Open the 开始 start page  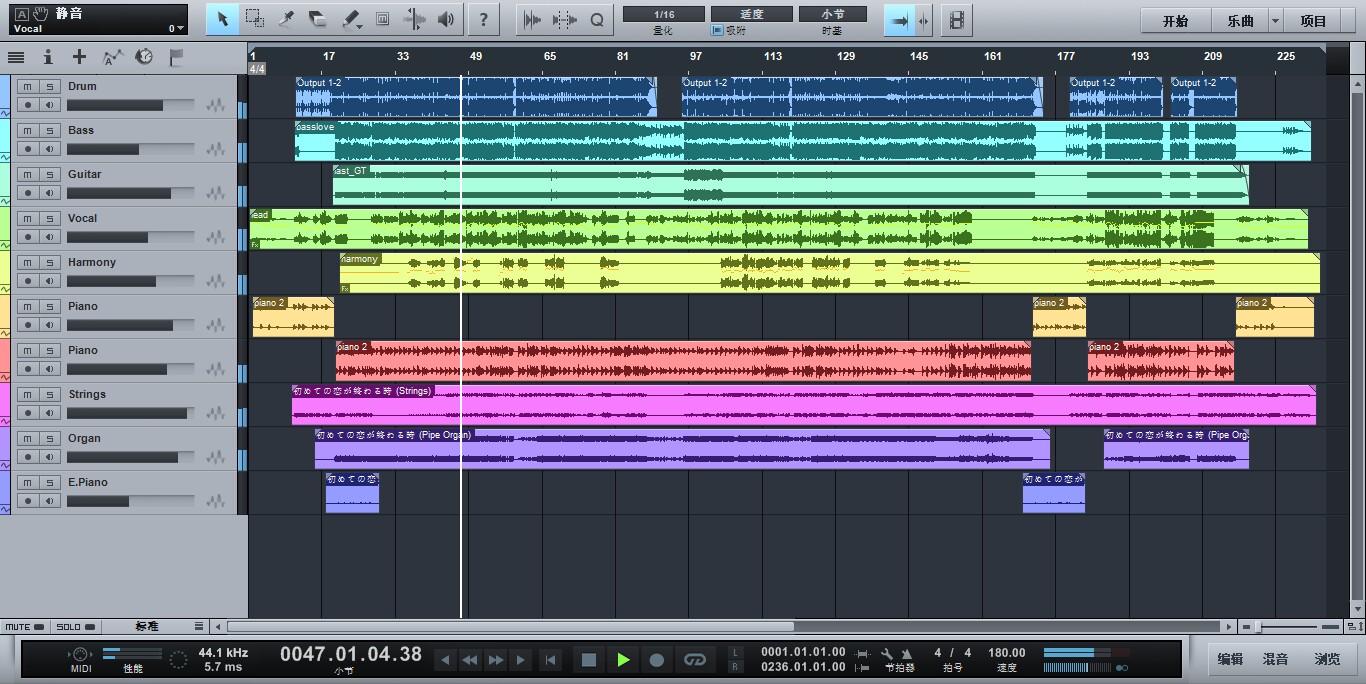tap(1176, 21)
